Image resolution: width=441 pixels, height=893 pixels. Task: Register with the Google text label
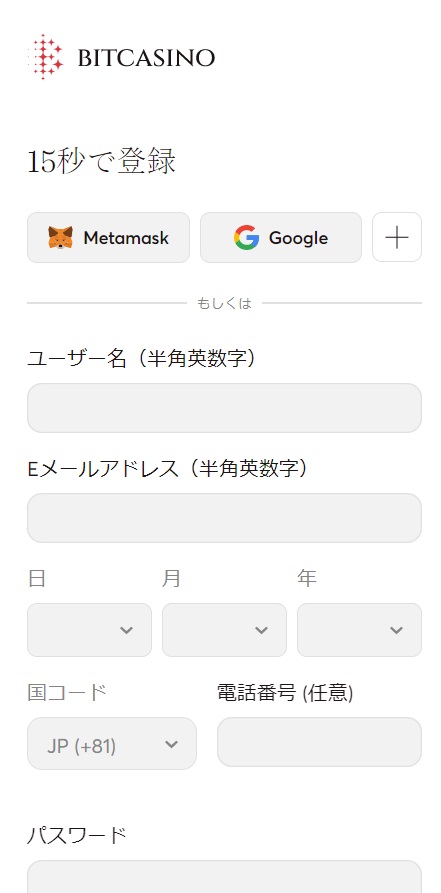coord(298,238)
